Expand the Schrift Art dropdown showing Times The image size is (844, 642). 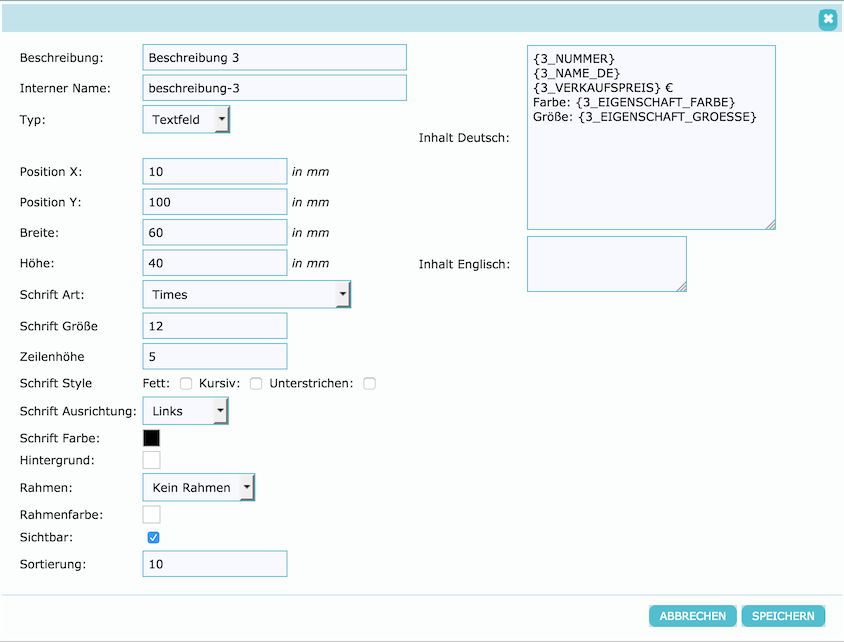pos(246,295)
